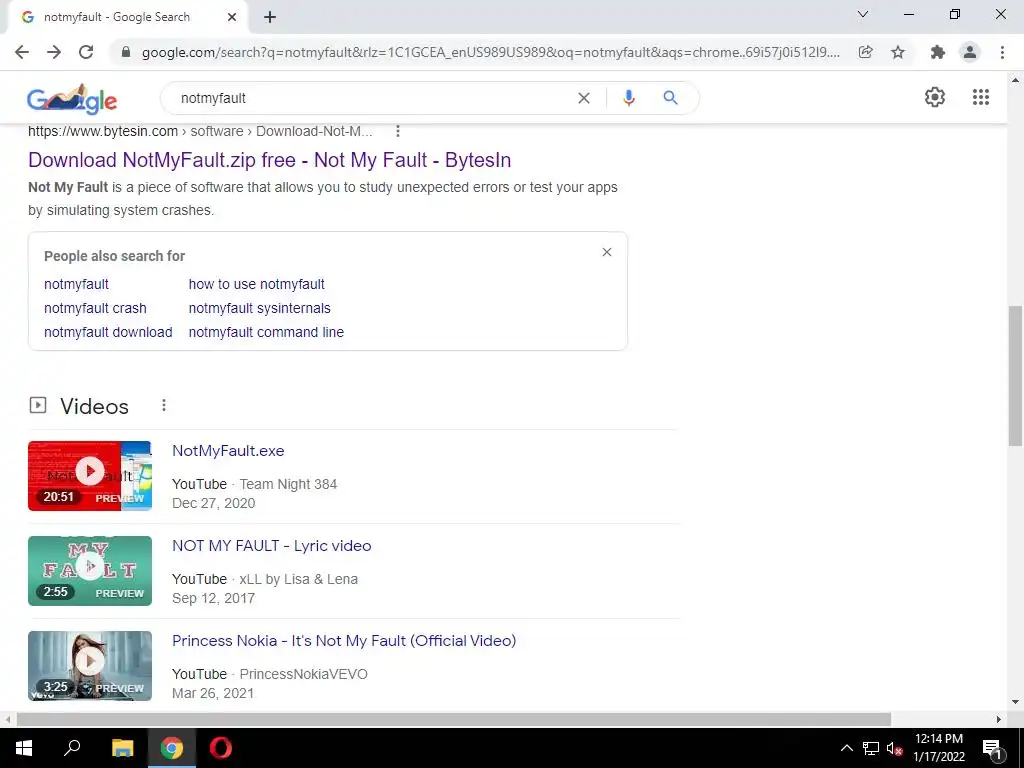Open network status tray icon
This screenshot has width=1024, height=768.
point(871,748)
